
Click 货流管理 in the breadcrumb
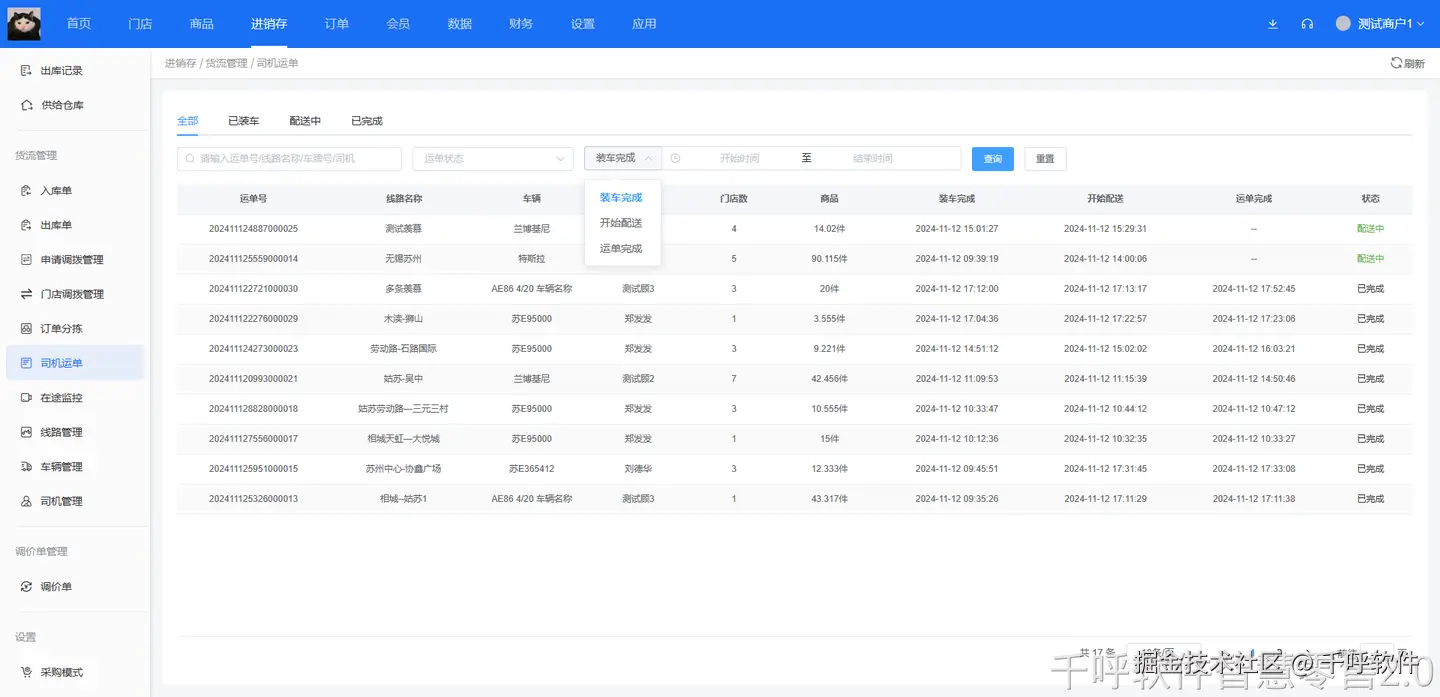pyautogui.click(x=226, y=63)
